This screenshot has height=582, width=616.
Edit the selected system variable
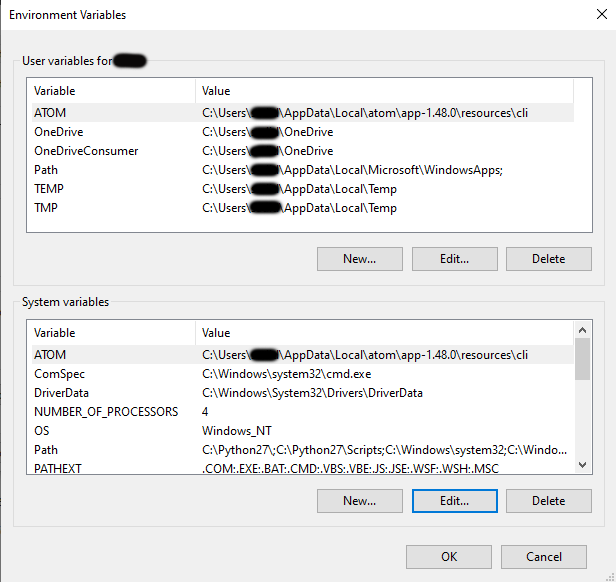coord(454,501)
